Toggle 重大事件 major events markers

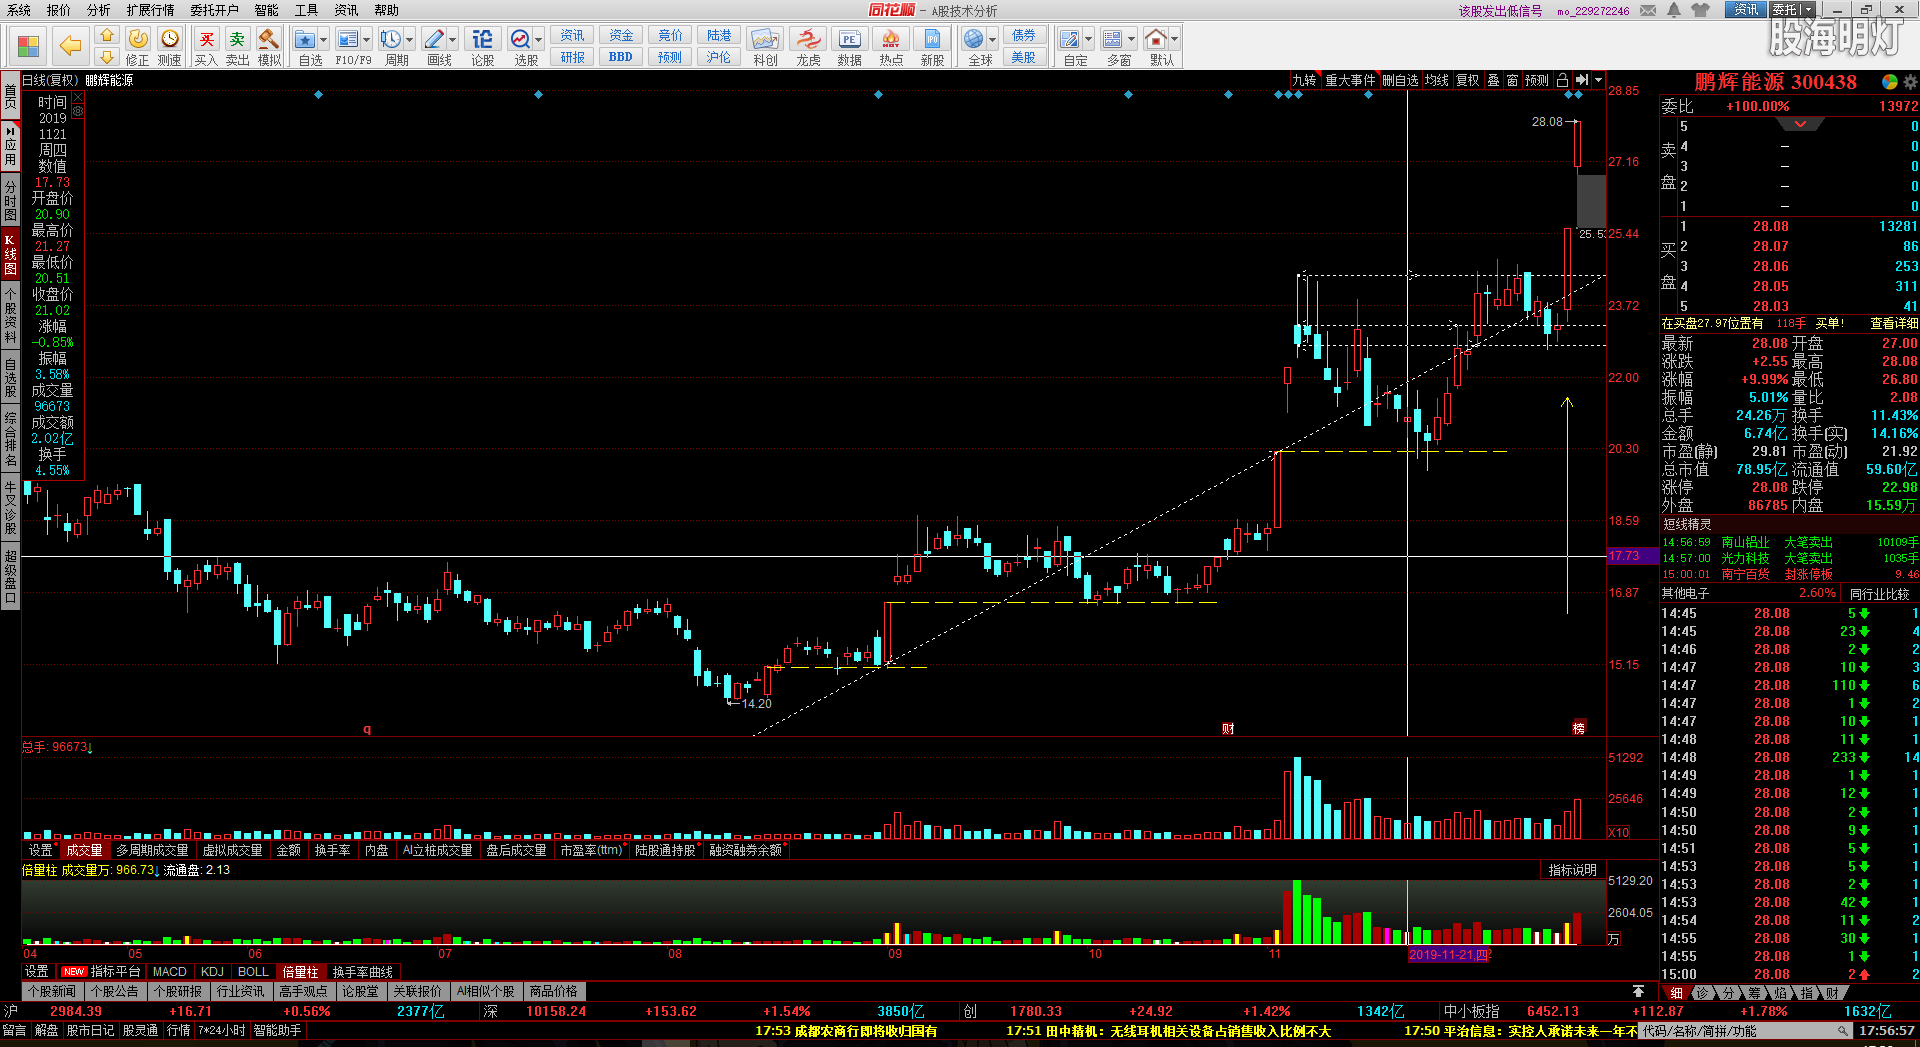pos(1350,80)
